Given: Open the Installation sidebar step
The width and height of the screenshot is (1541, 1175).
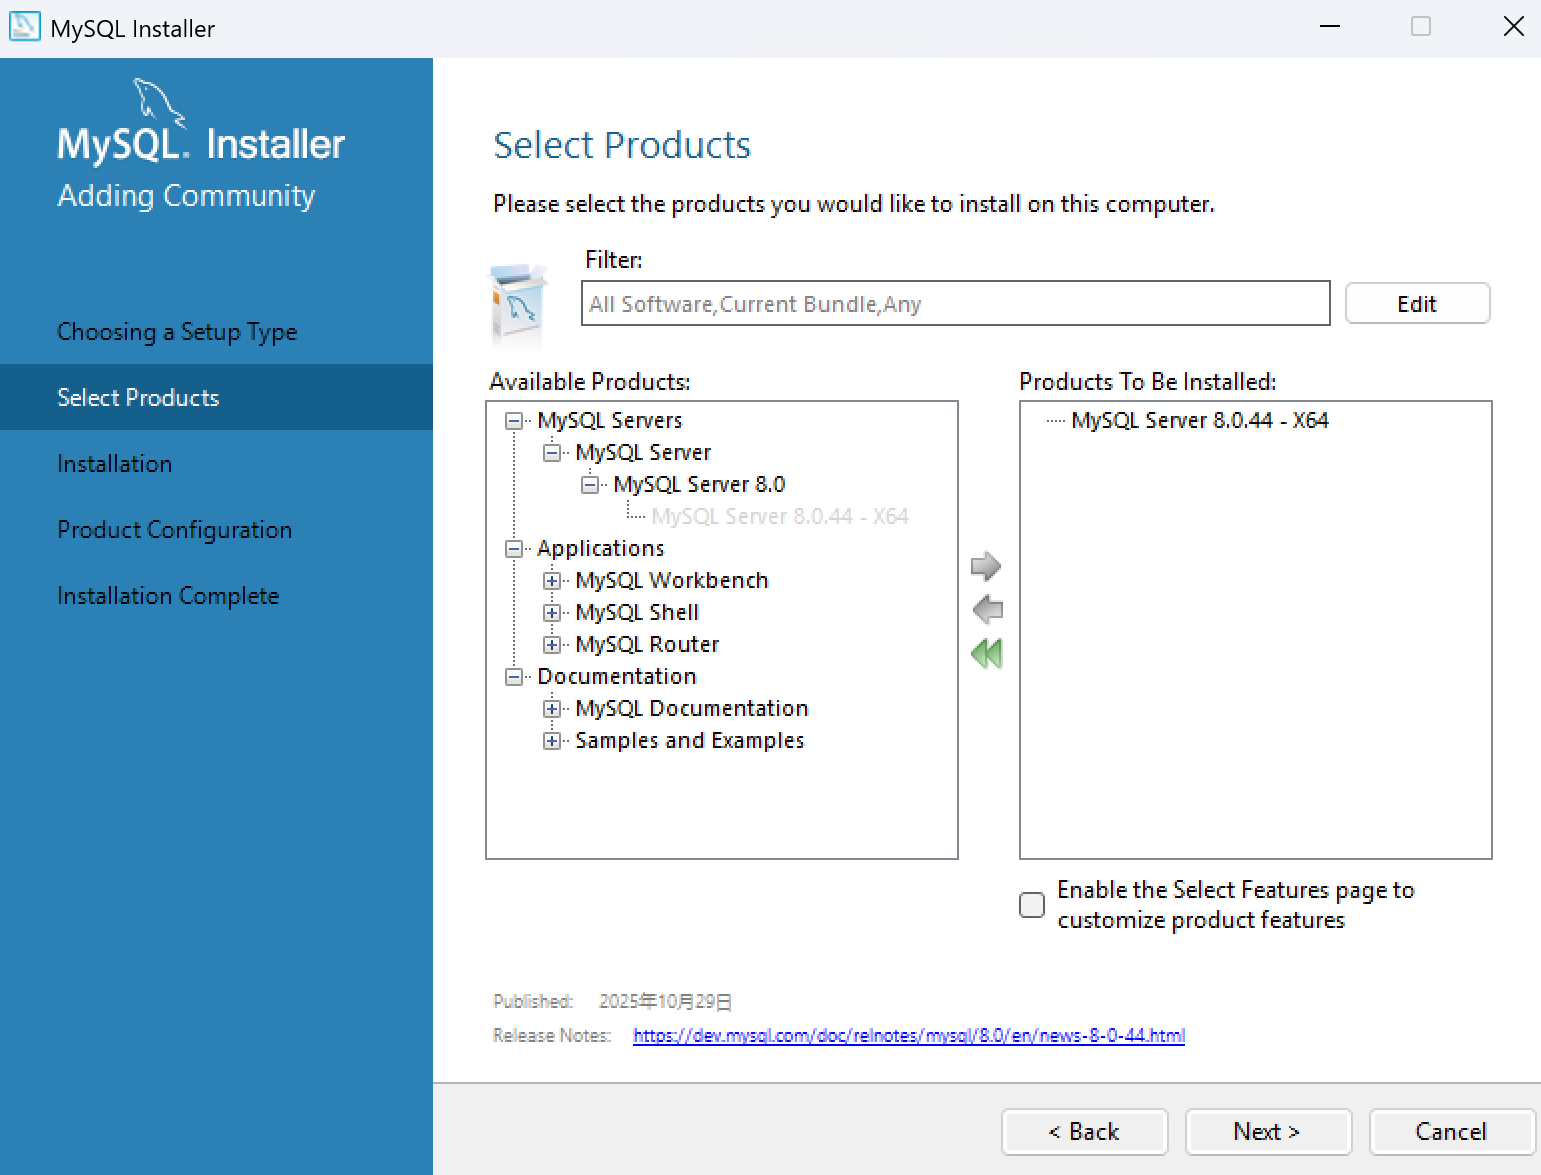Looking at the screenshot, I should 115,464.
